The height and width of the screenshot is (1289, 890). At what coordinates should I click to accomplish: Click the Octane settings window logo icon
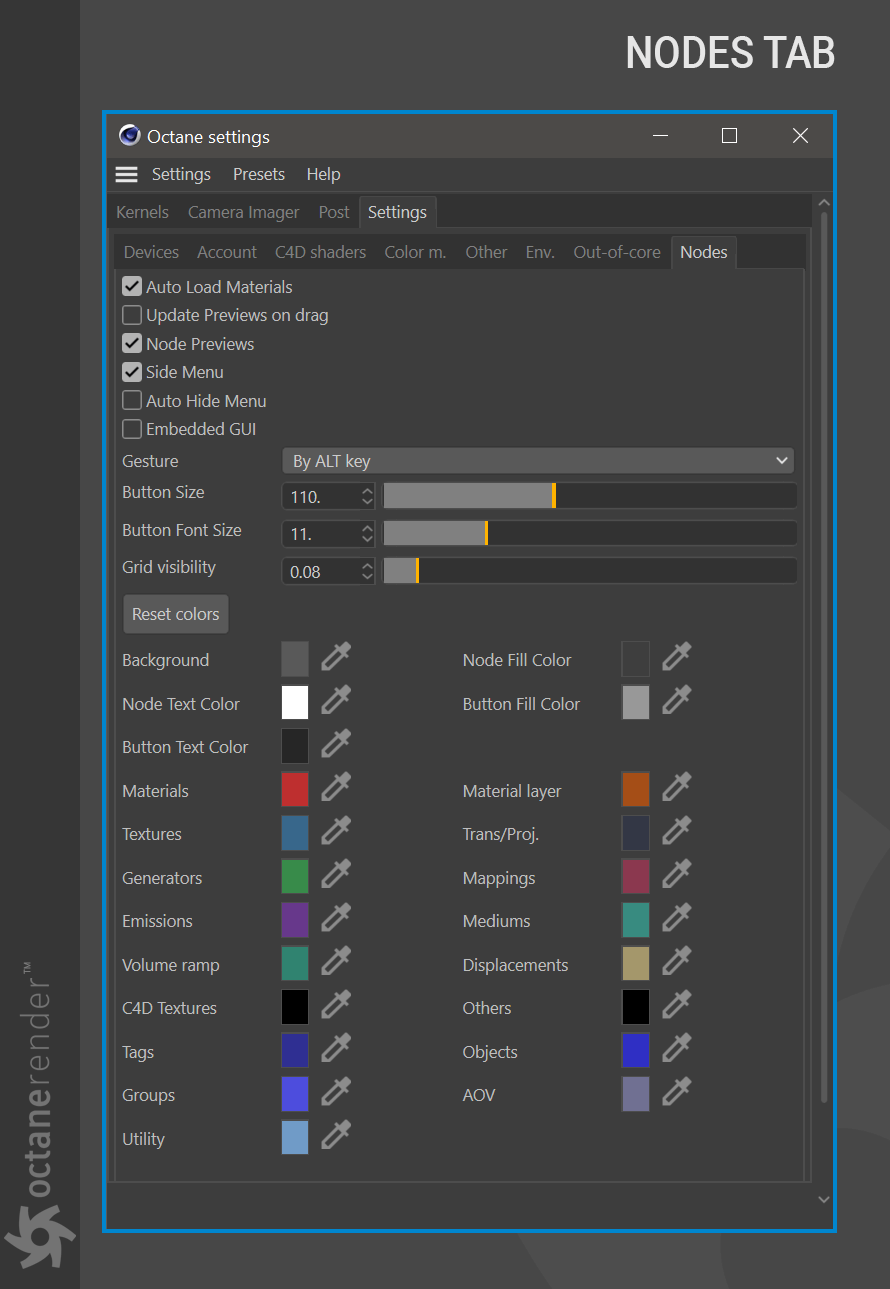pos(129,136)
